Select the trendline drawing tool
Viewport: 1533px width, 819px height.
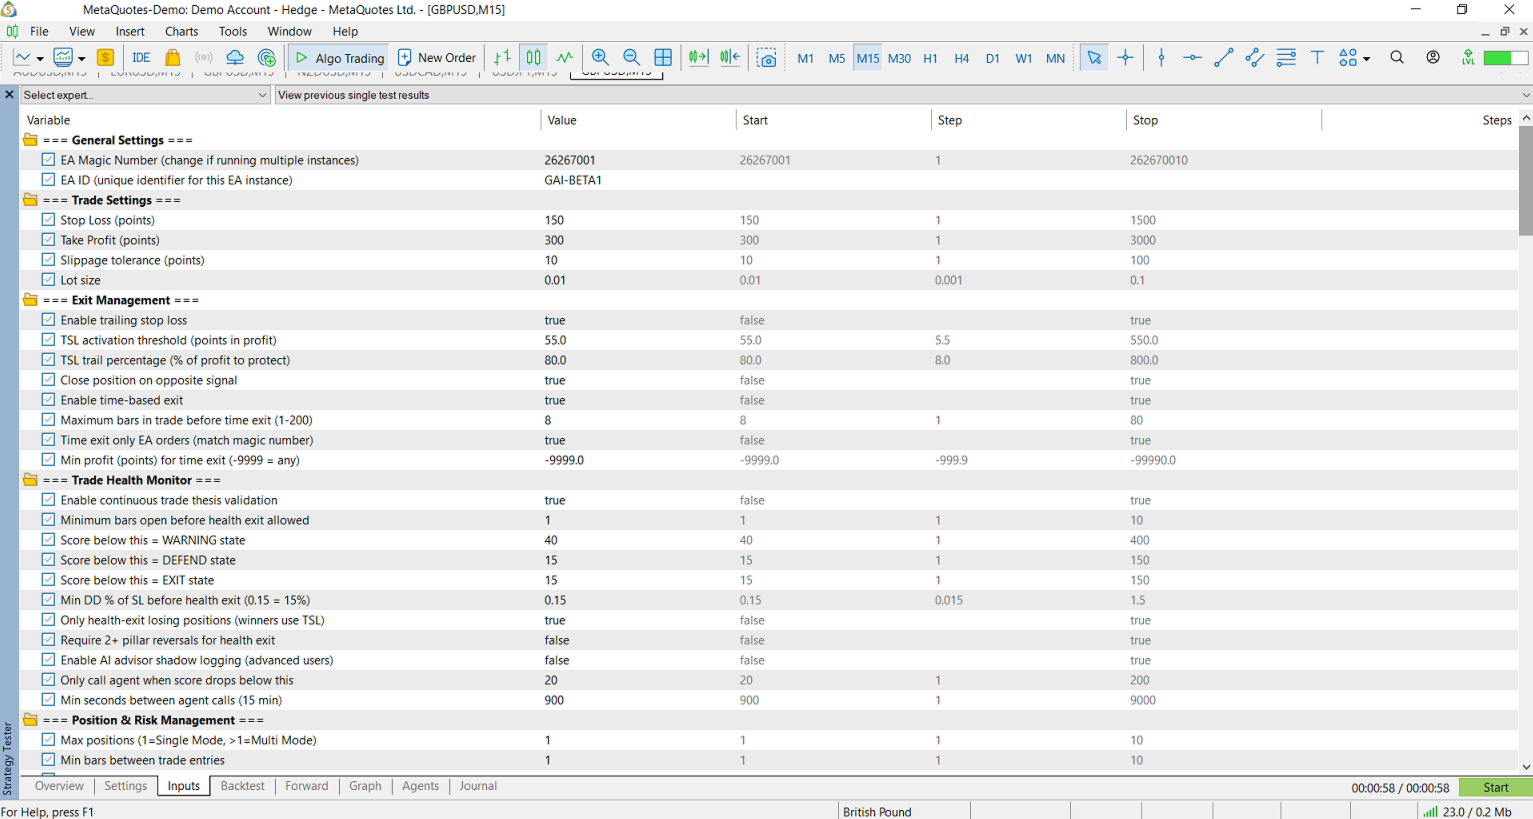(1223, 58)
